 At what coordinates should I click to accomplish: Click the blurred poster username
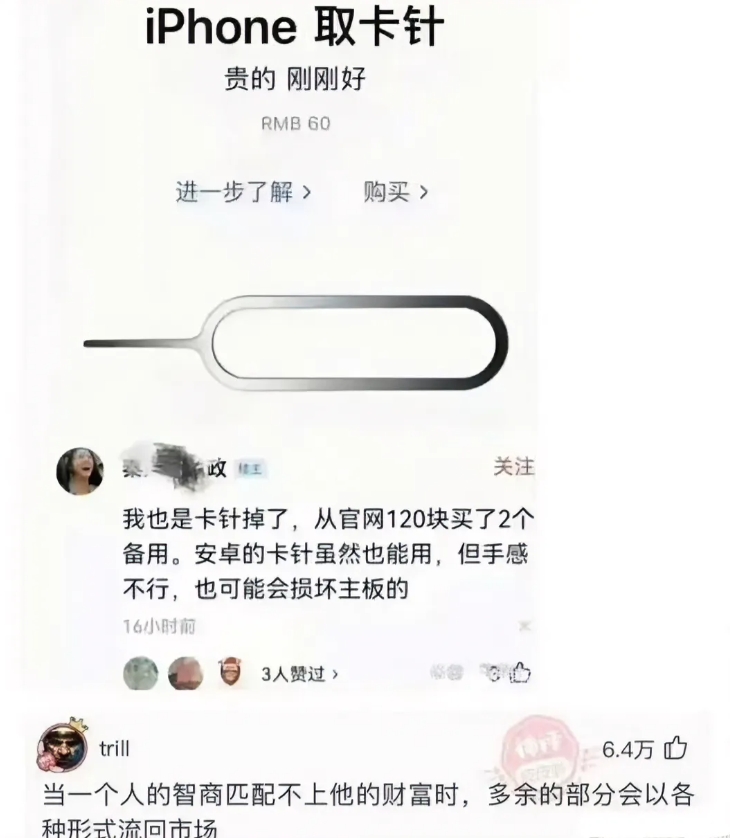click(175, 468)
